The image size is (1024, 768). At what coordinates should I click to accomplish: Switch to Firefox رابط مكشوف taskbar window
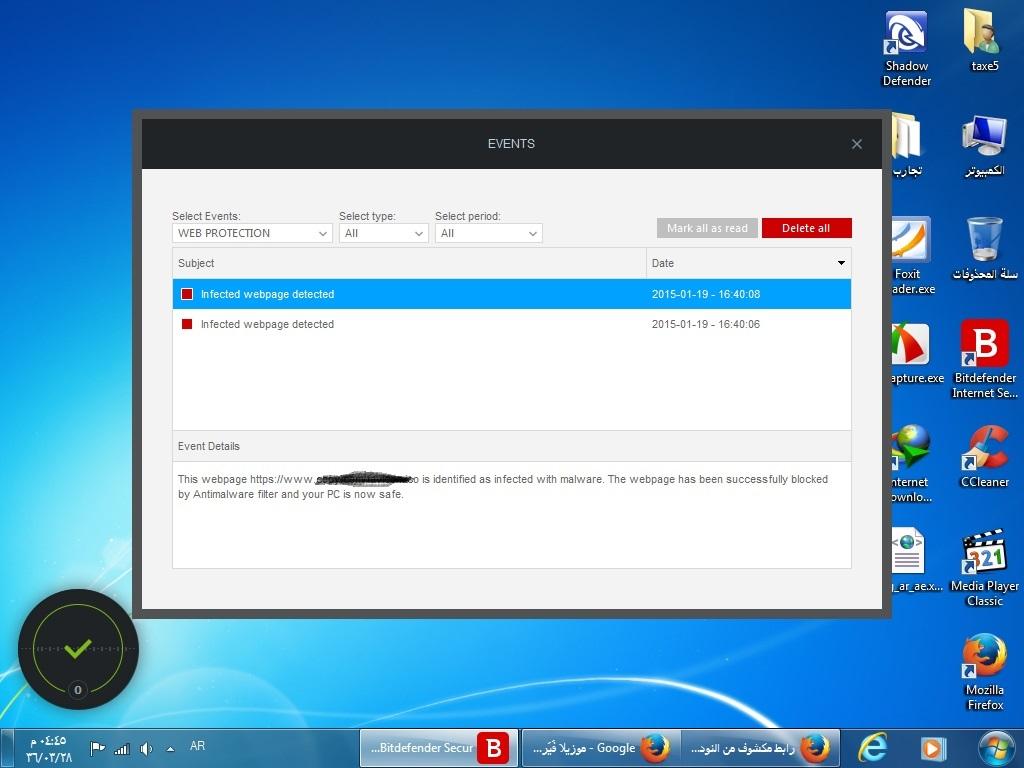760,748
